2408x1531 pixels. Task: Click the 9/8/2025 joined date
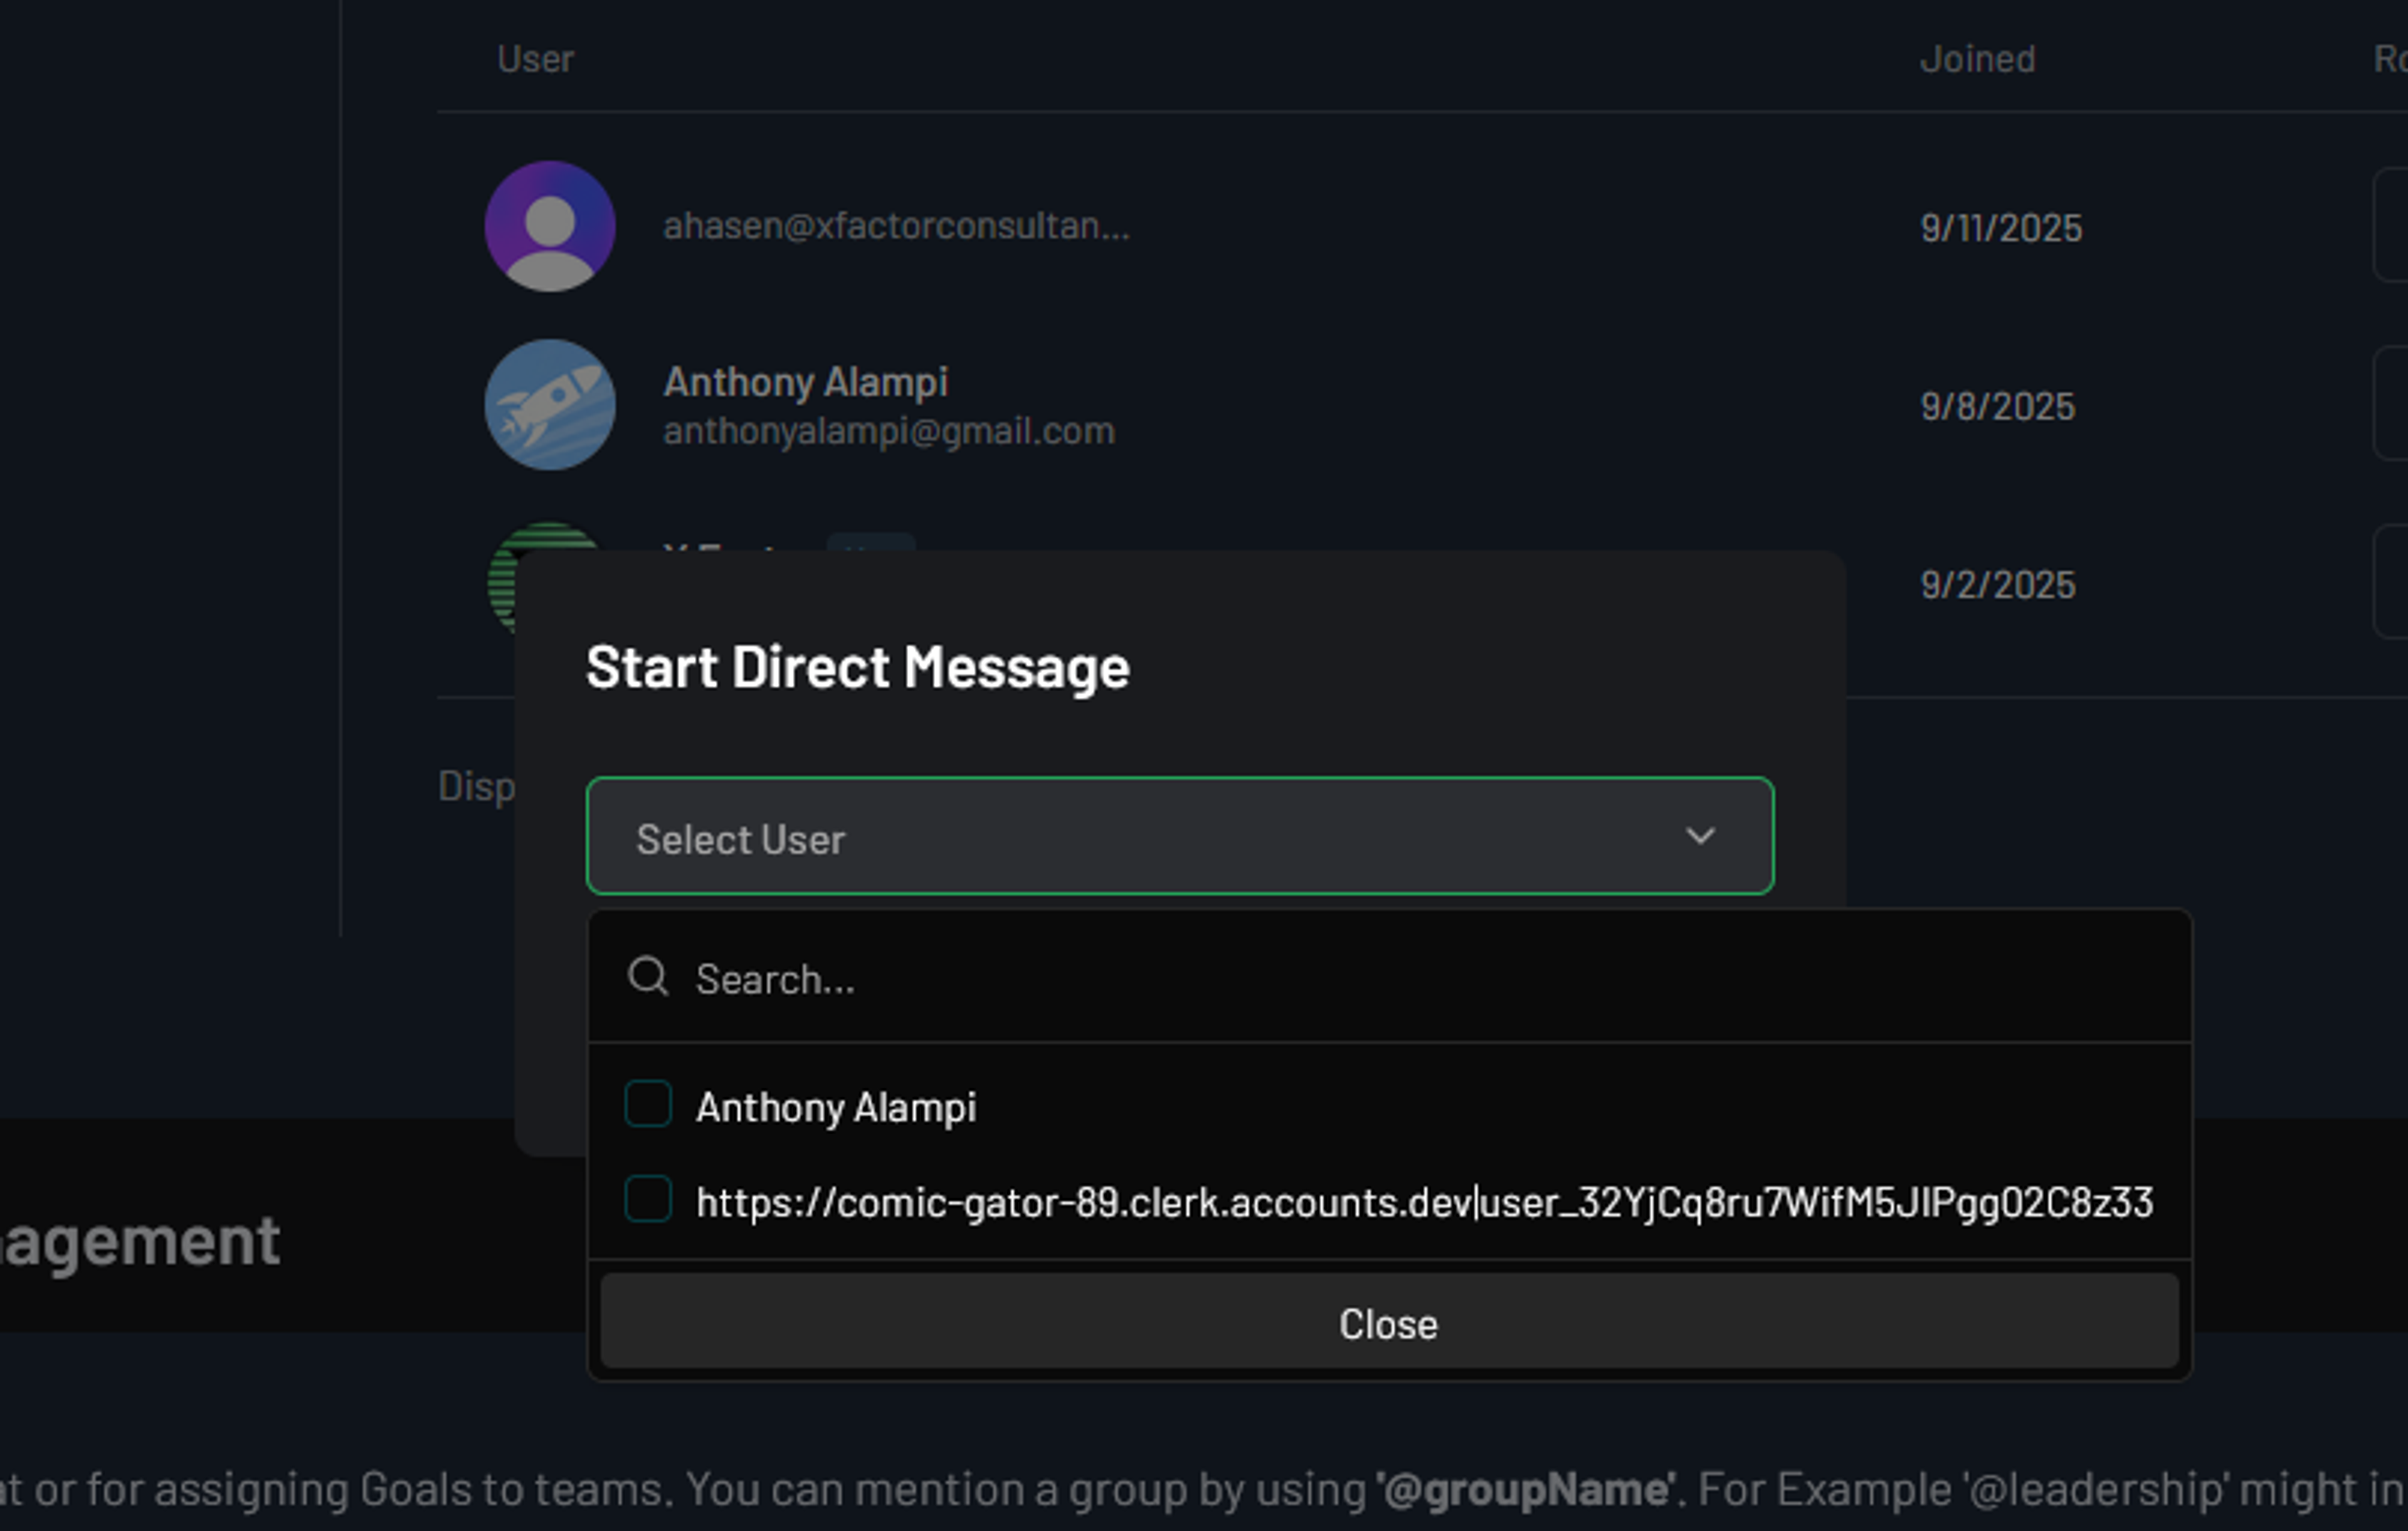(x=1997, y=406)
